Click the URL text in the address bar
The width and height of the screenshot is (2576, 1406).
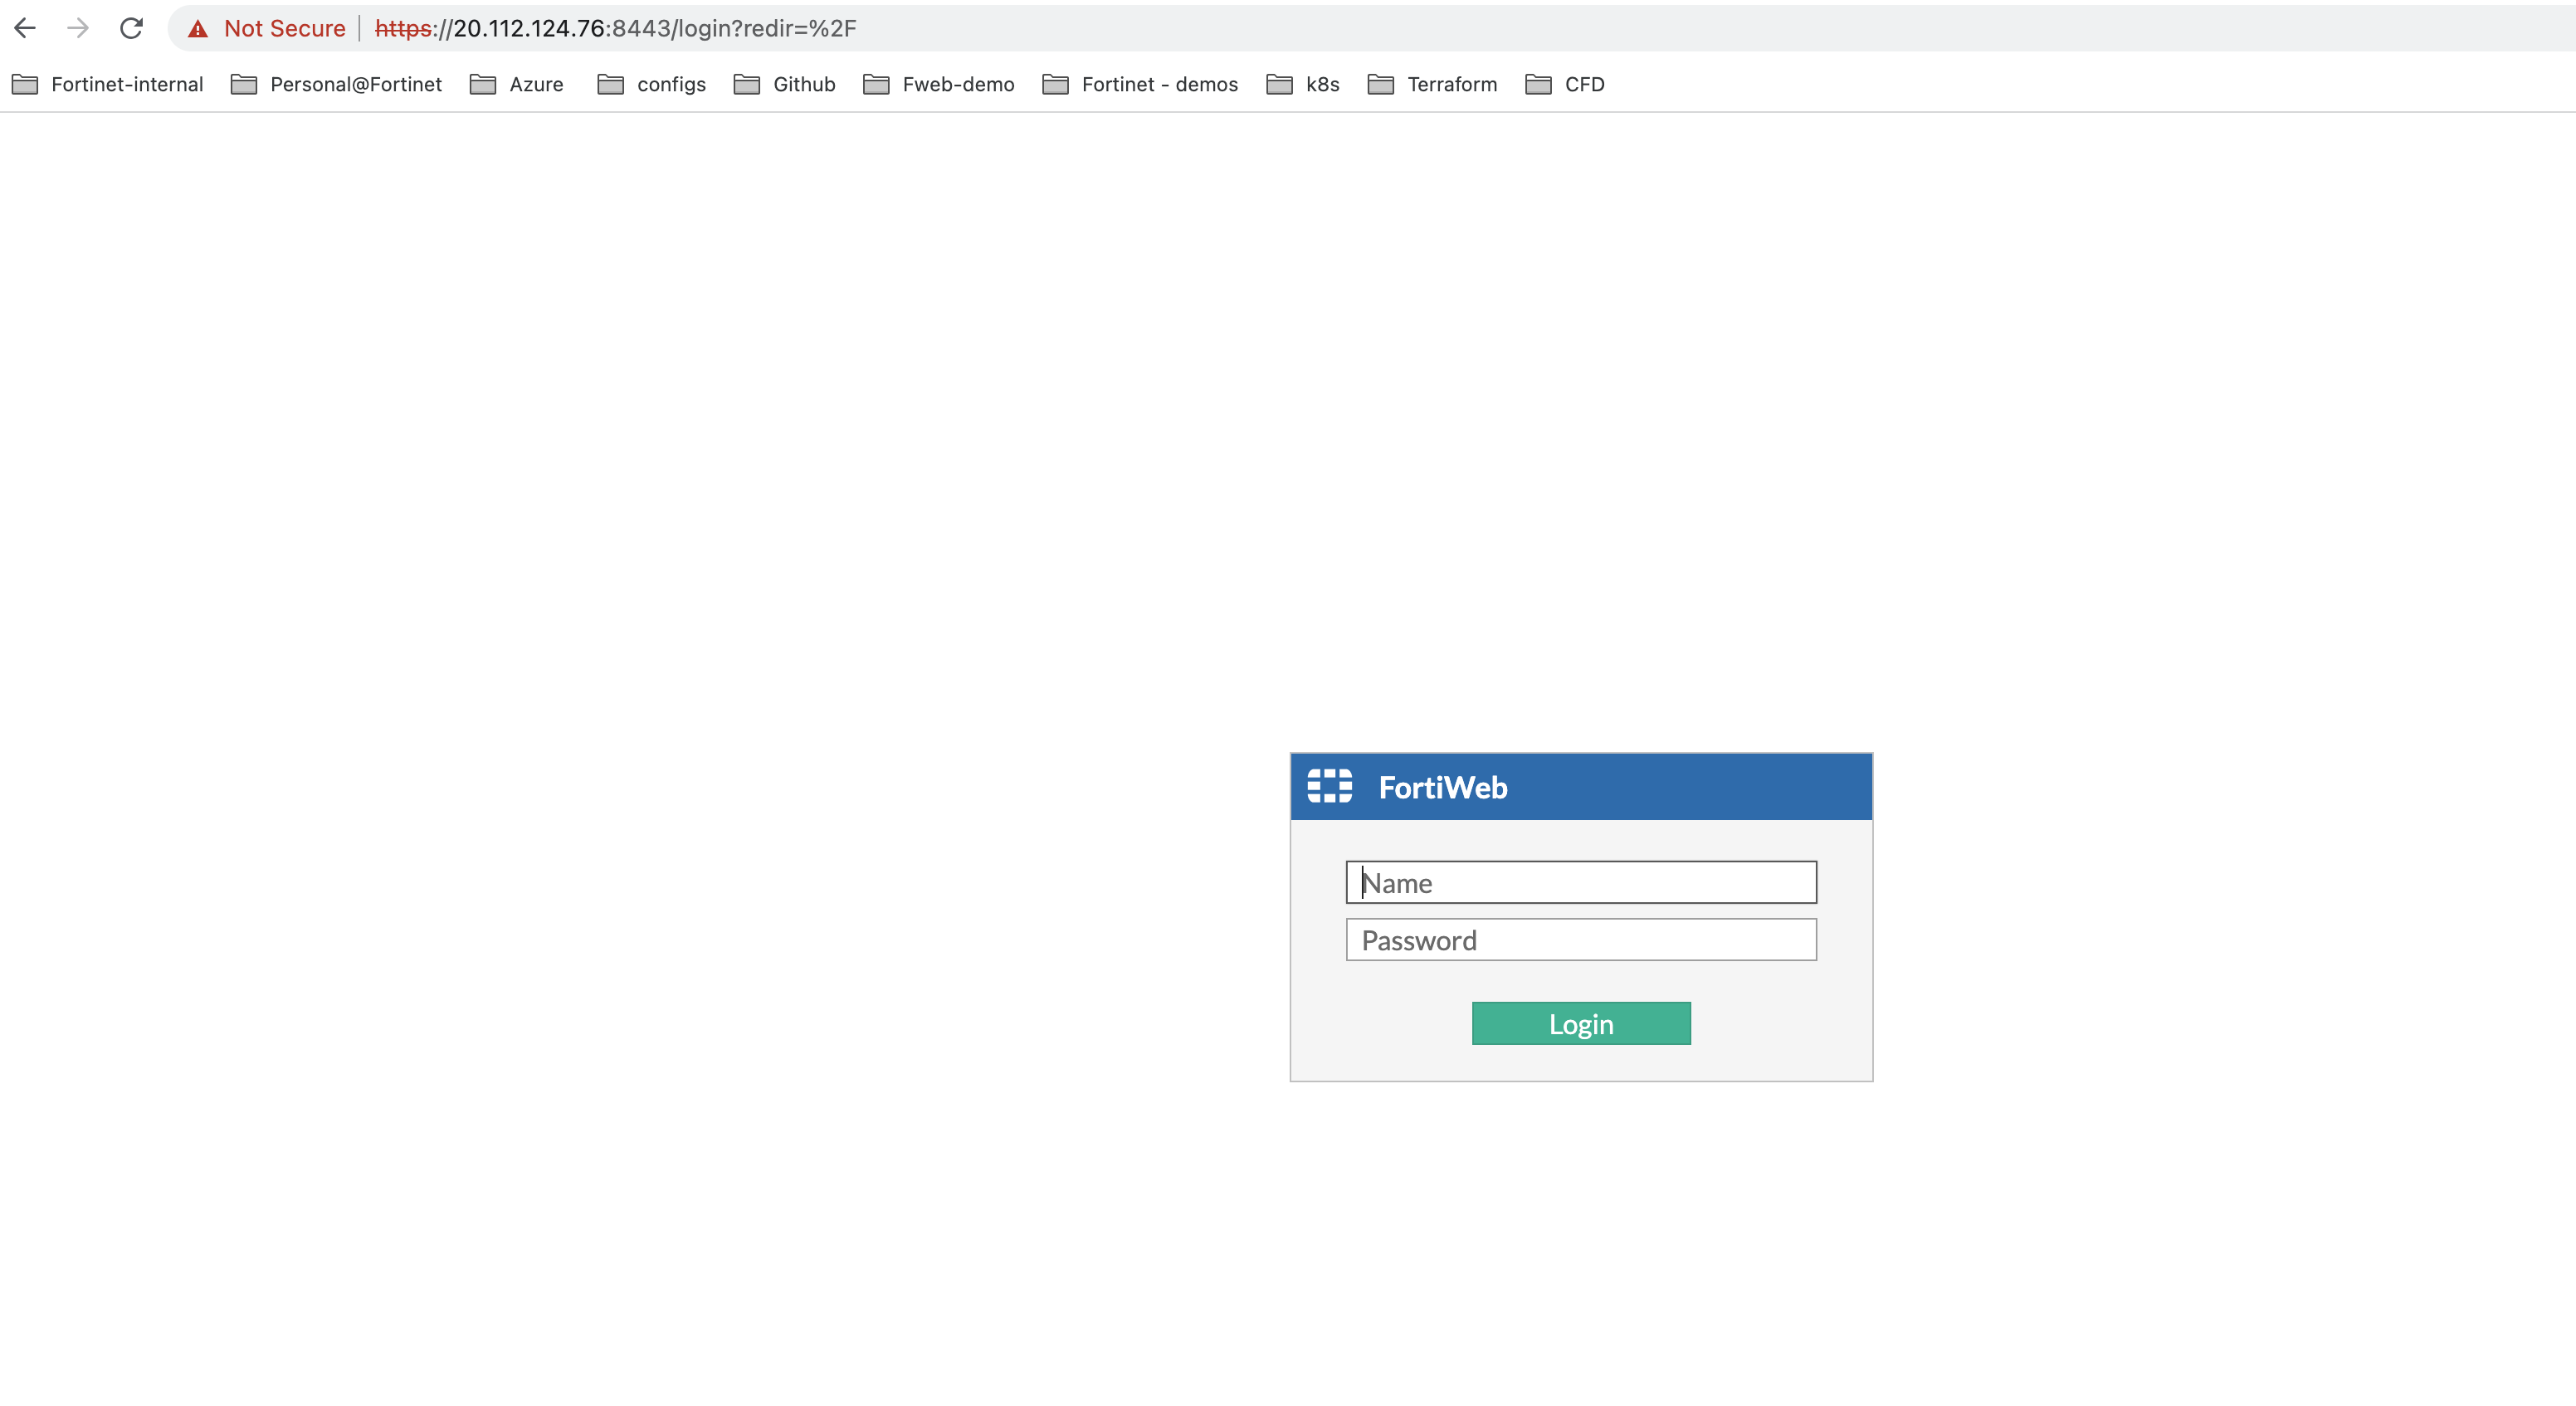click(616, 28)
